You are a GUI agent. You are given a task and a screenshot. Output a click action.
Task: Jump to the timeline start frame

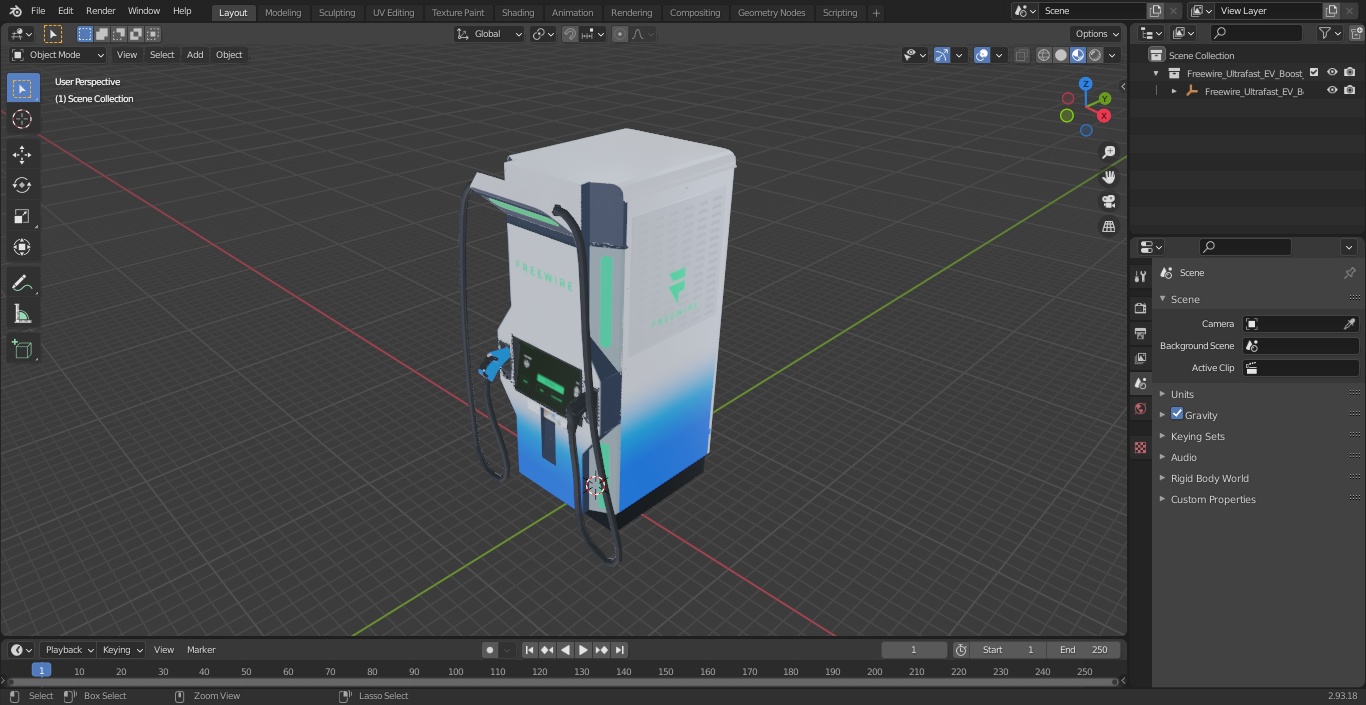[x=529, y=650]
